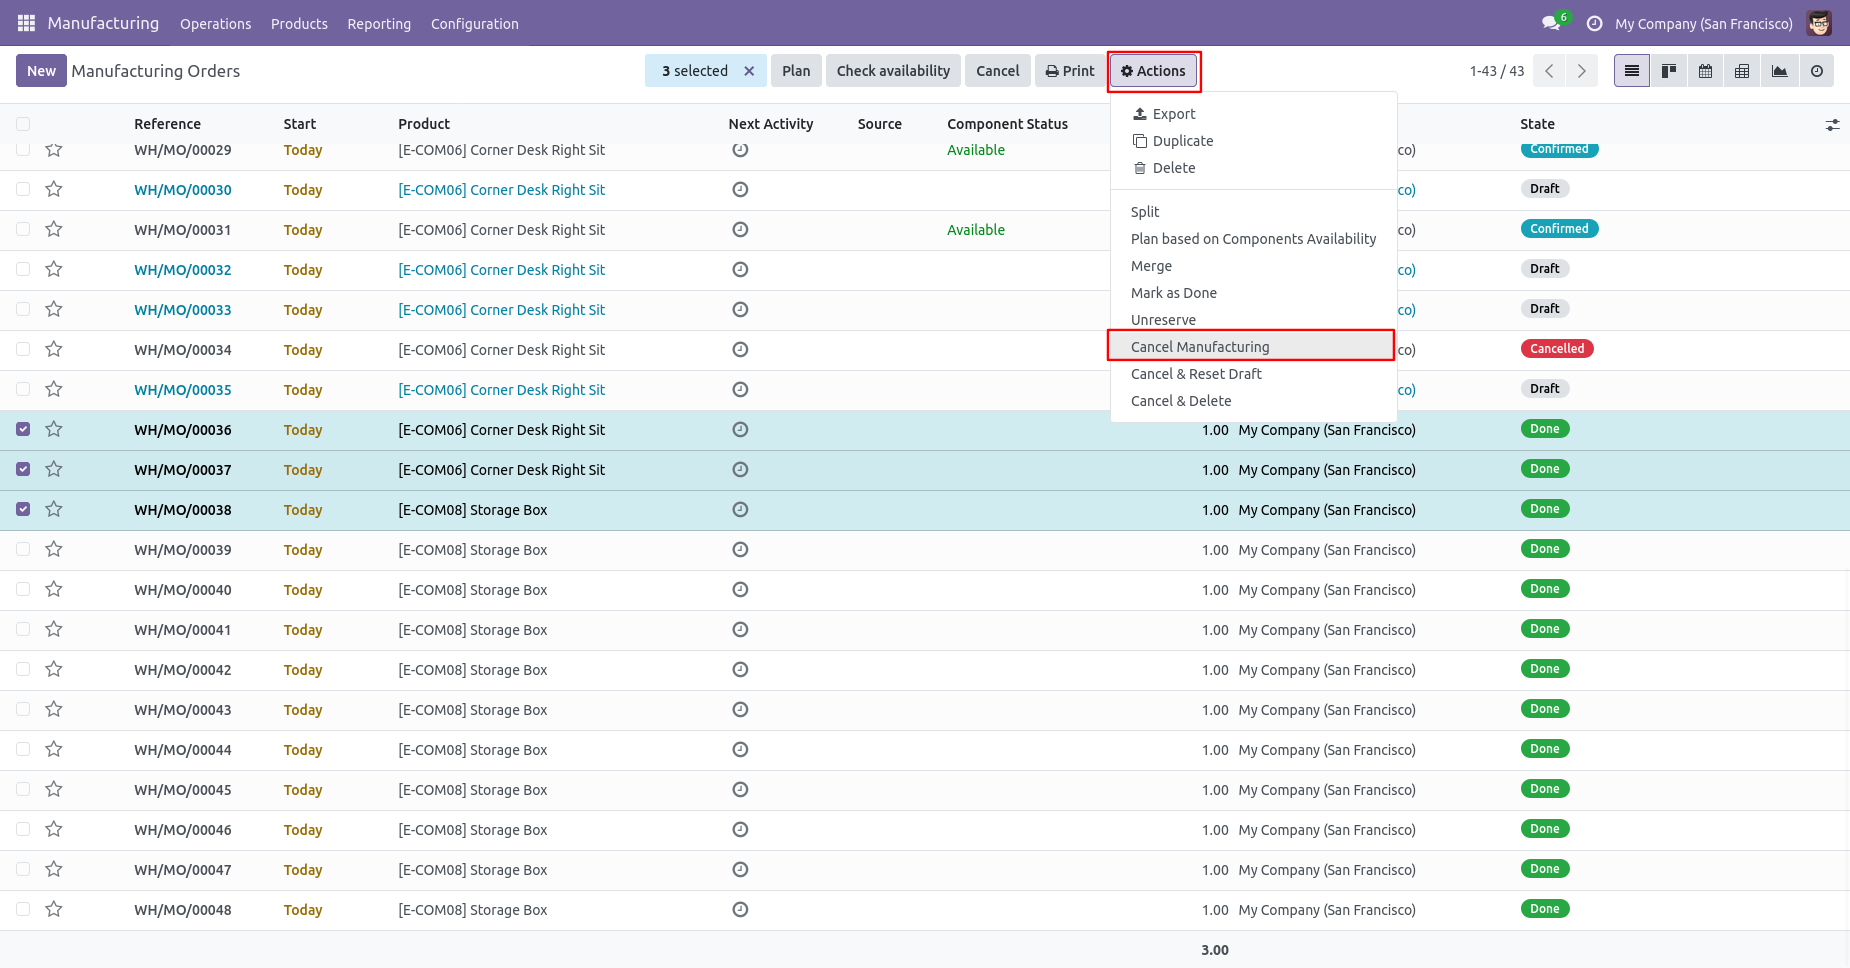Toggle the select-all header checkbox
Image resolution: width=1850 pixels, height=968 pixels.
pyautogui.click(x=23, y=124)
